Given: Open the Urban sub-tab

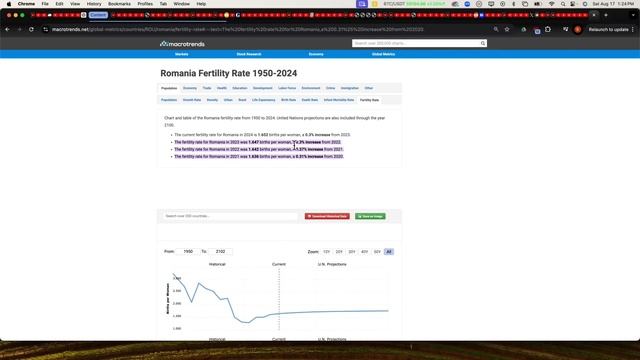Looking at the screenshot, I should [x=228, y=100].
